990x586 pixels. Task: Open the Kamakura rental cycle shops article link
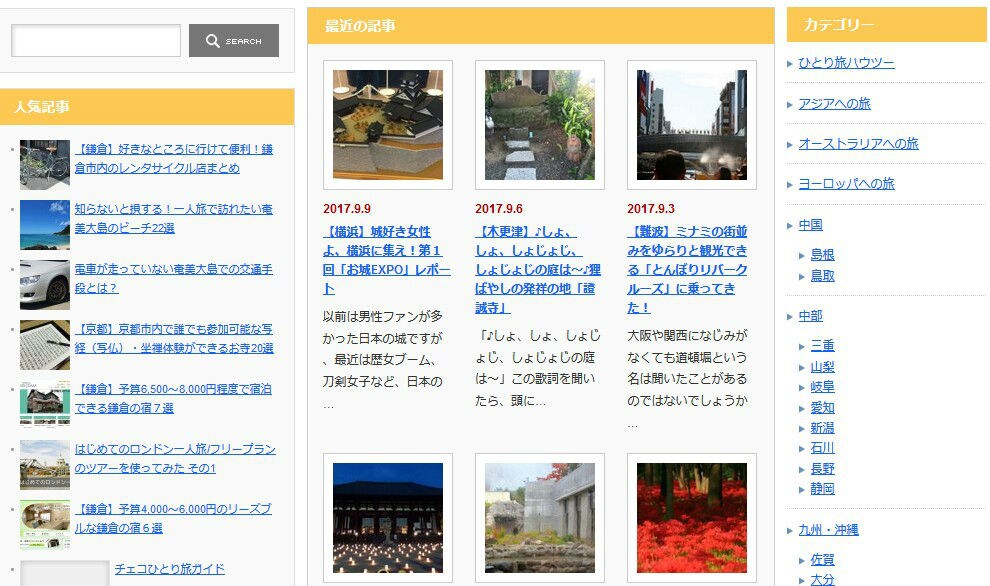174,158
